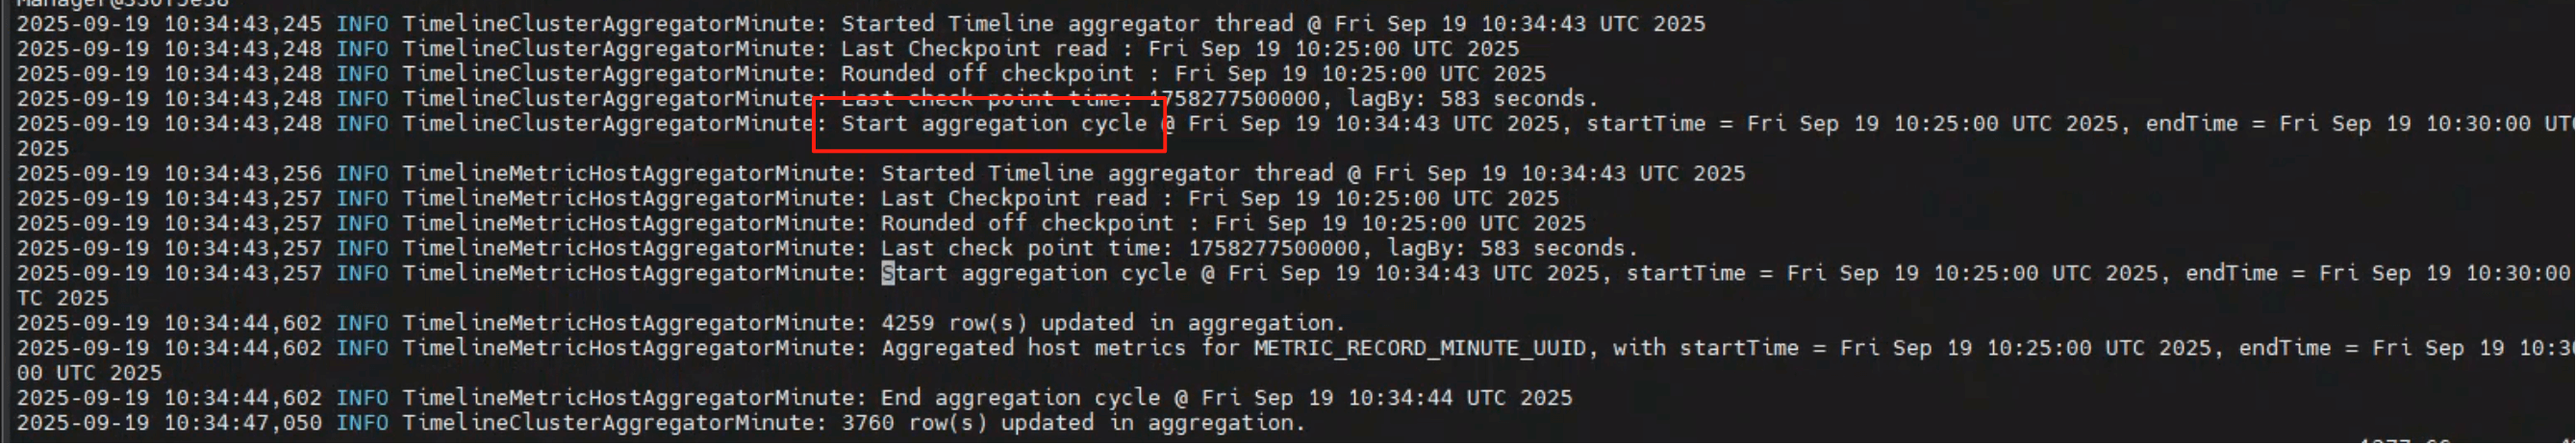
Task: Click 'End aggregation cycle' log message
Action: pyautogui.click(x=1020, y=398)
